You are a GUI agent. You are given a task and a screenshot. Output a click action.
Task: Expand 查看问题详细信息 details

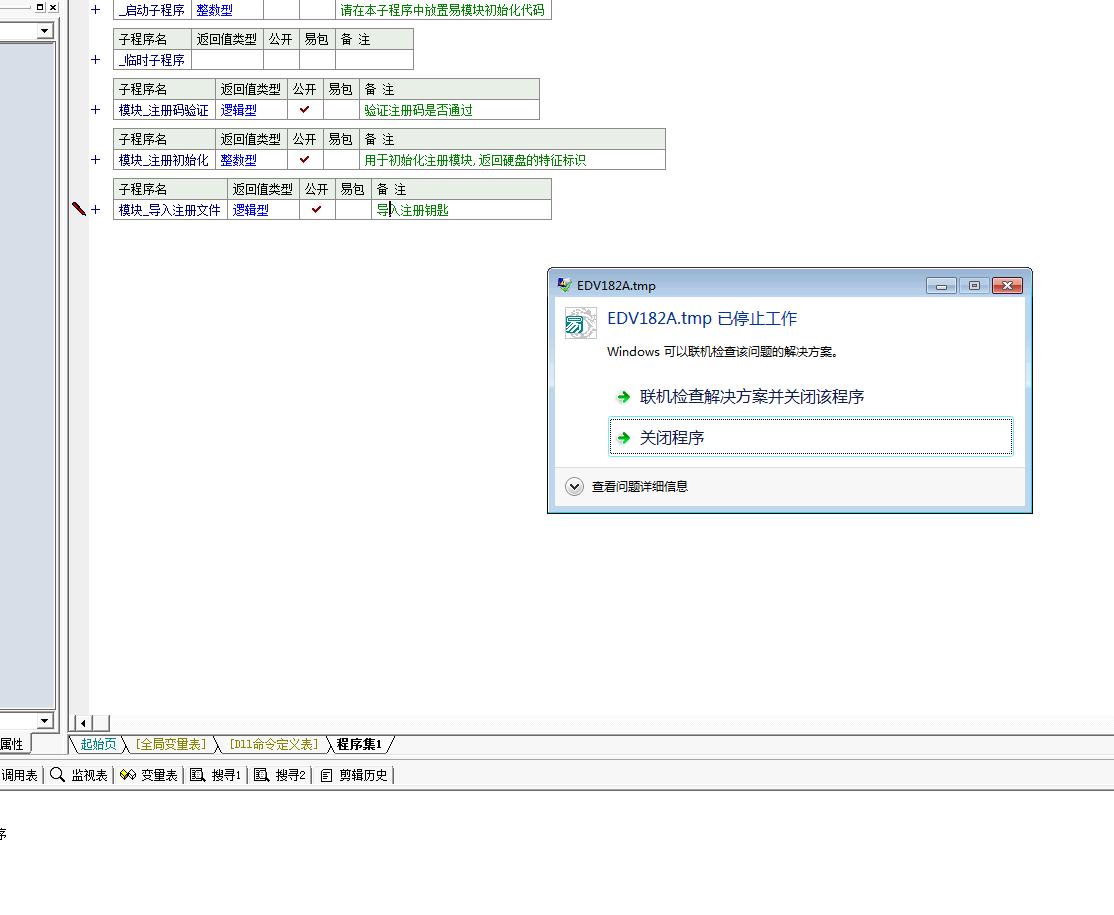pos(574,487)
